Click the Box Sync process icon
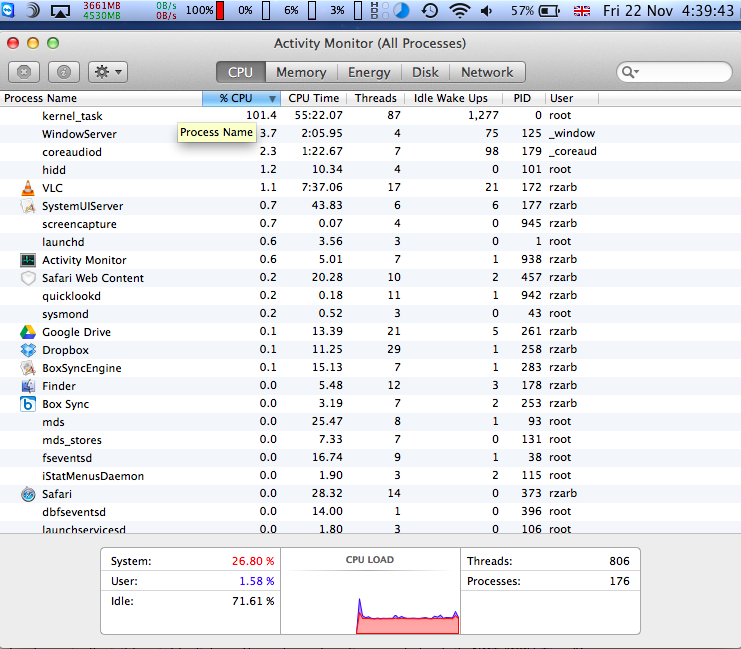This screenshot has height=649, width=741. [28, 404]
